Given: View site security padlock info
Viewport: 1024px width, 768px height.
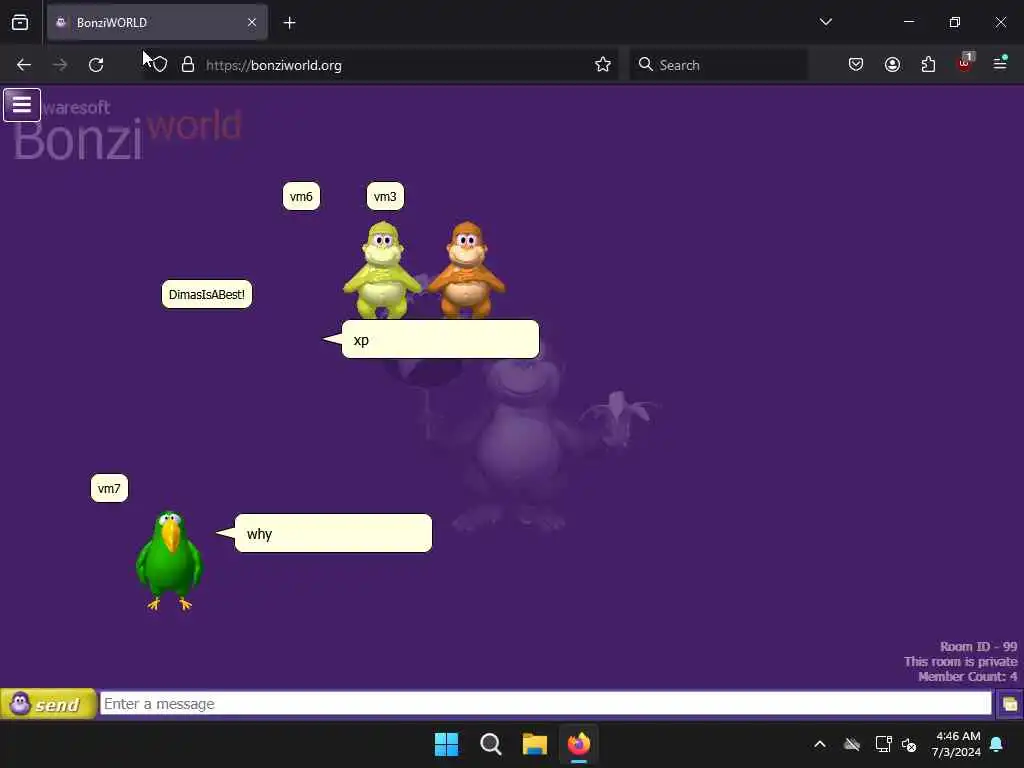Looking at the screenshot, I should point(188,65).
